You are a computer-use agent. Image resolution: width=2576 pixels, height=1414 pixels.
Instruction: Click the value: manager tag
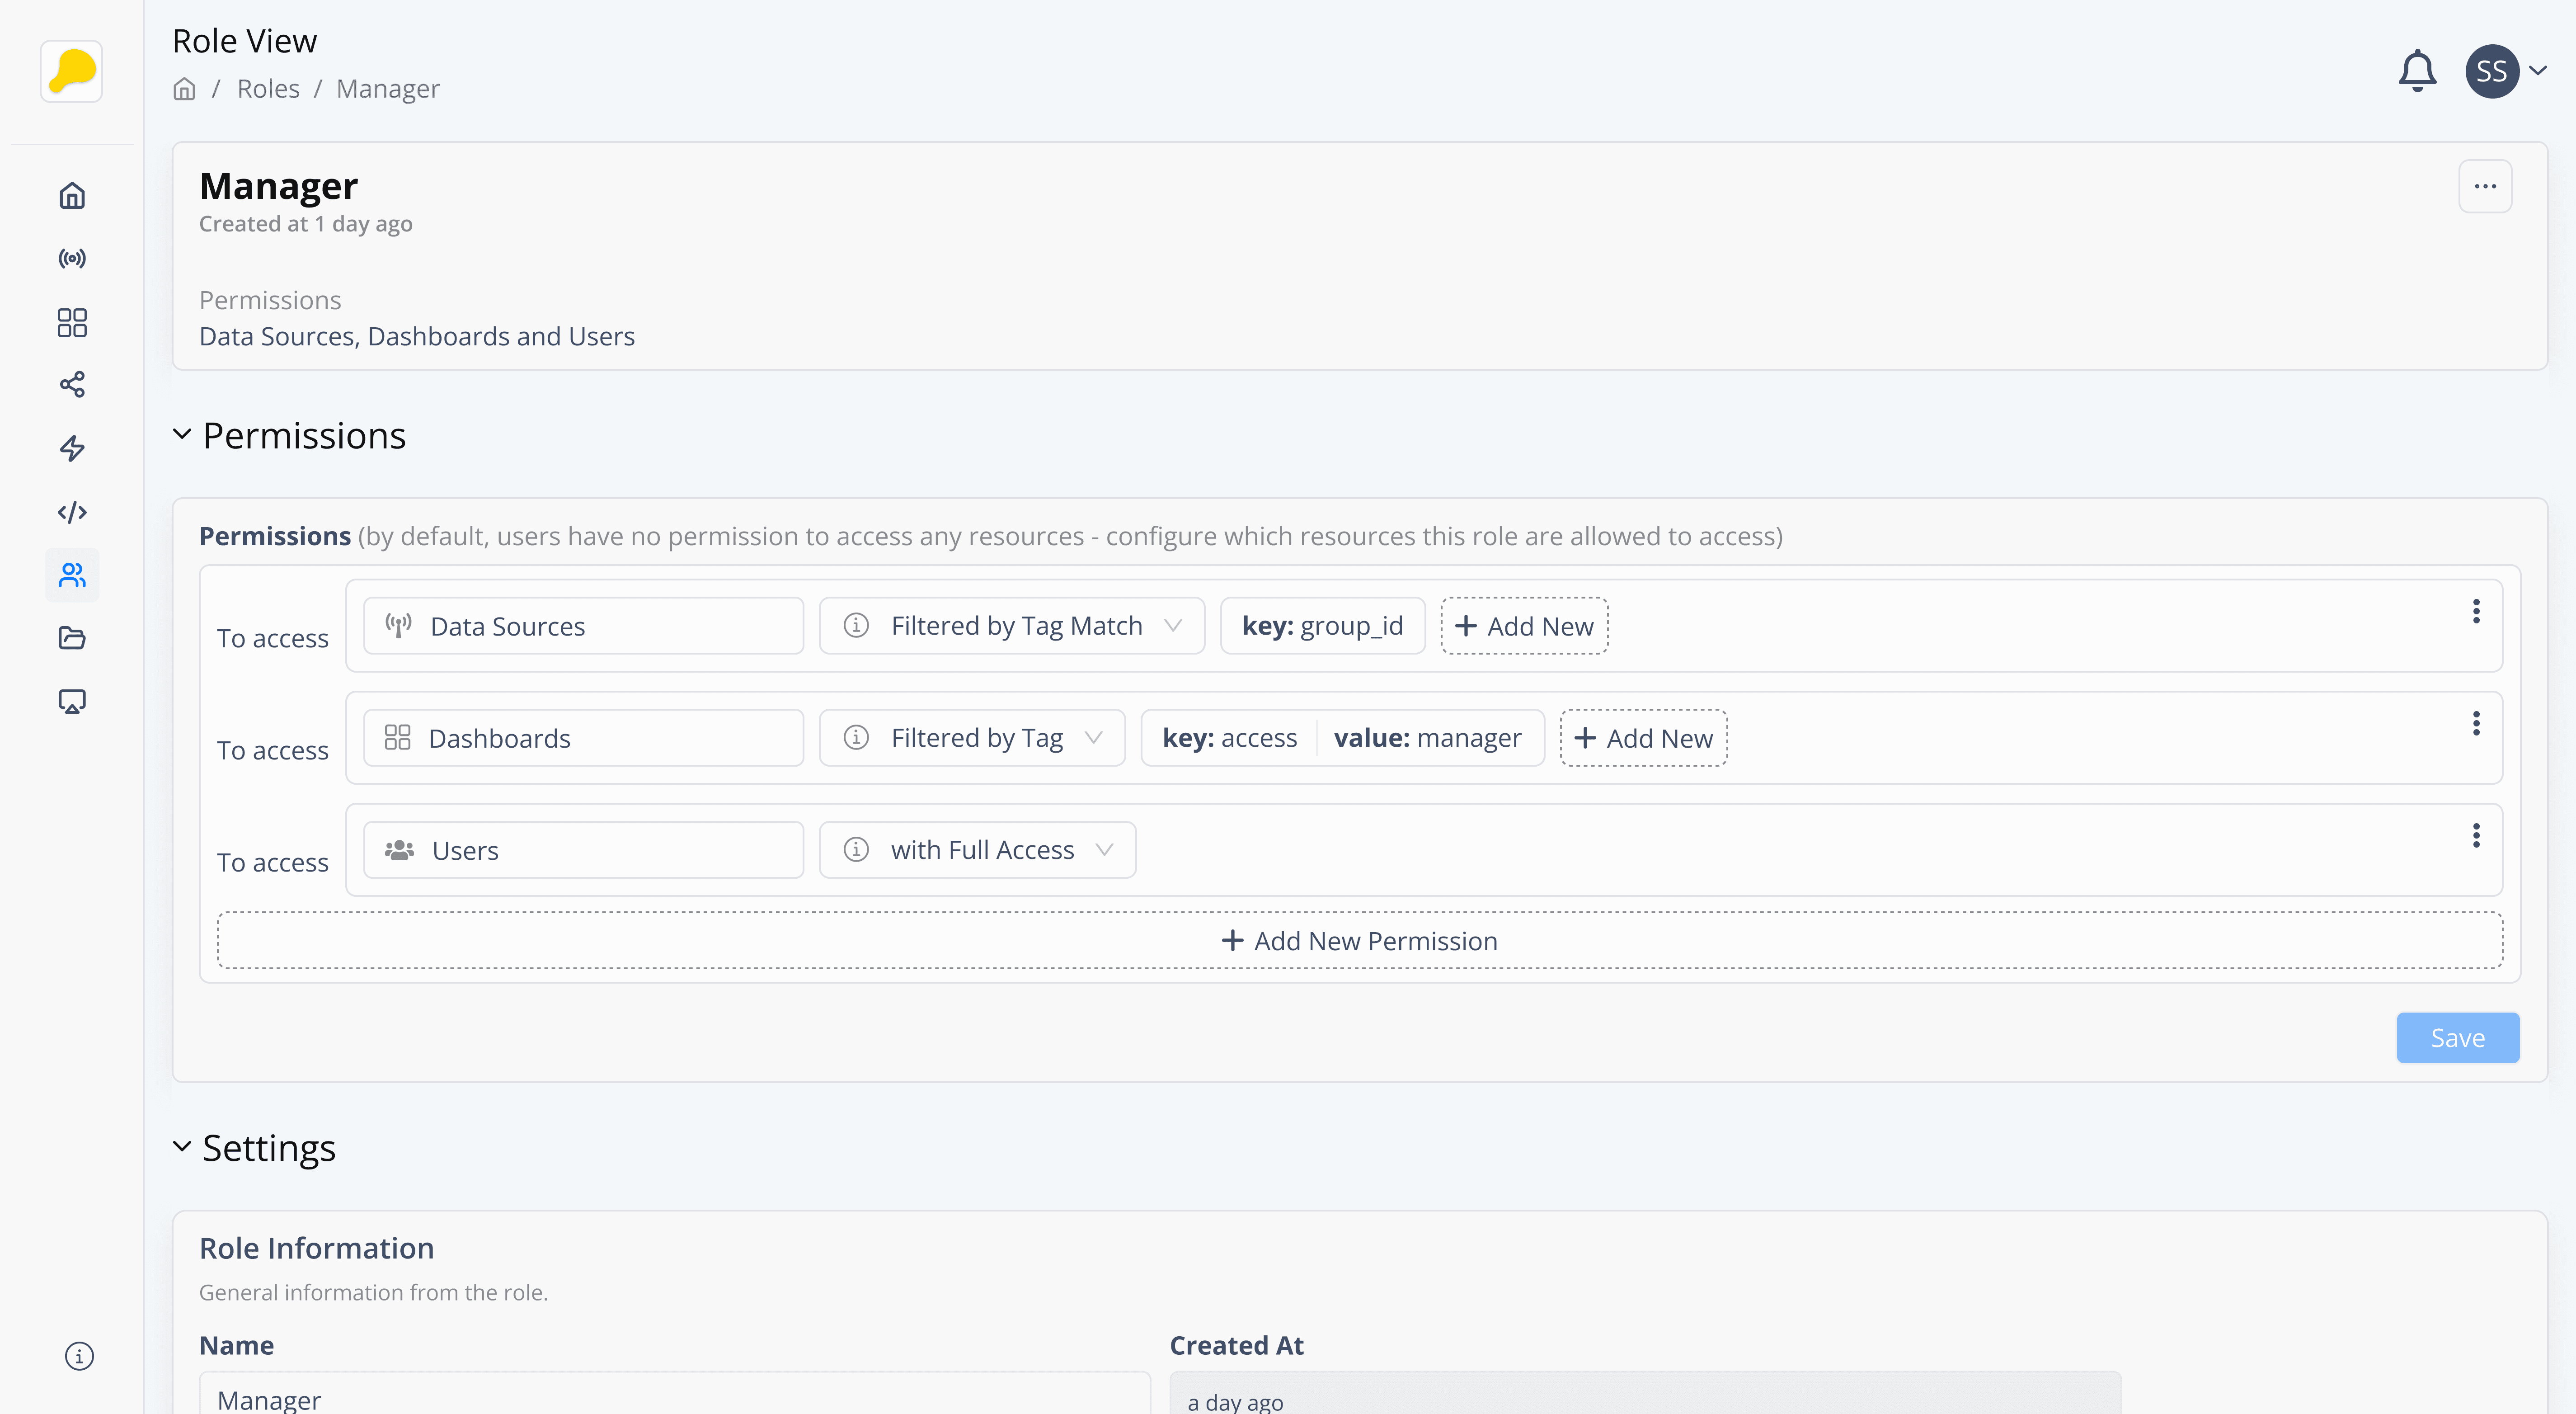(x=1427, y=738)
